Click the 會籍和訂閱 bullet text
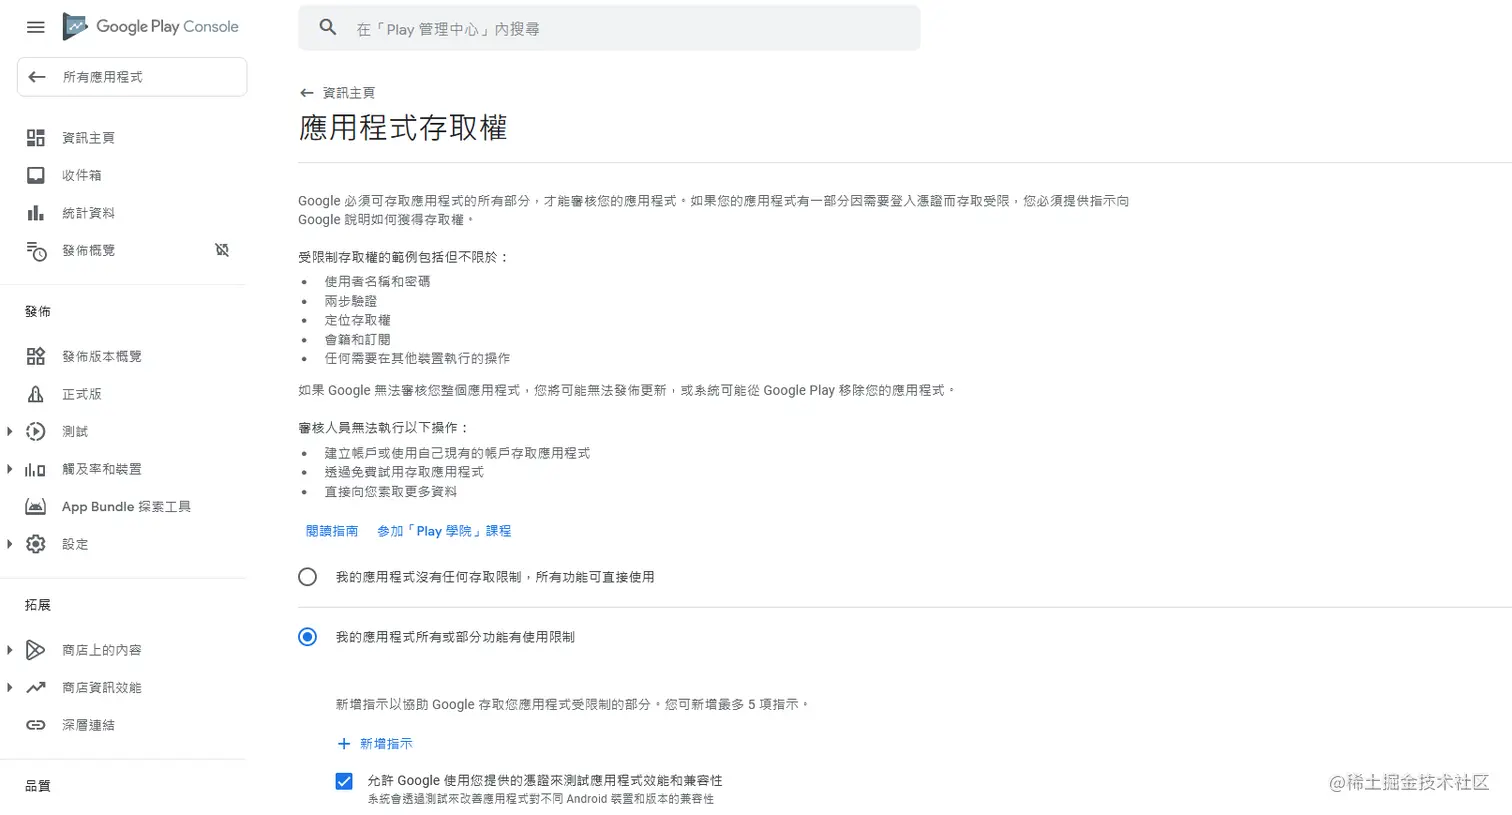Viewport: 1512px width, 815px height. 357,339
